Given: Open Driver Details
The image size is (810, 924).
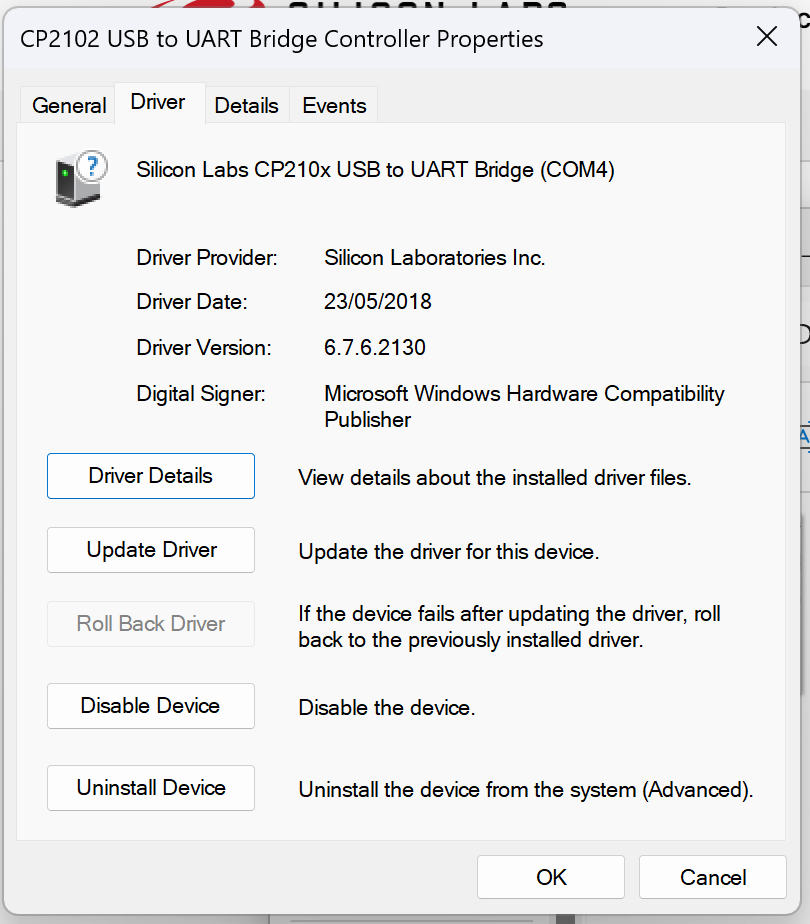Looking at the screenshot, I should pyautogui.click(x=151, y=476).
